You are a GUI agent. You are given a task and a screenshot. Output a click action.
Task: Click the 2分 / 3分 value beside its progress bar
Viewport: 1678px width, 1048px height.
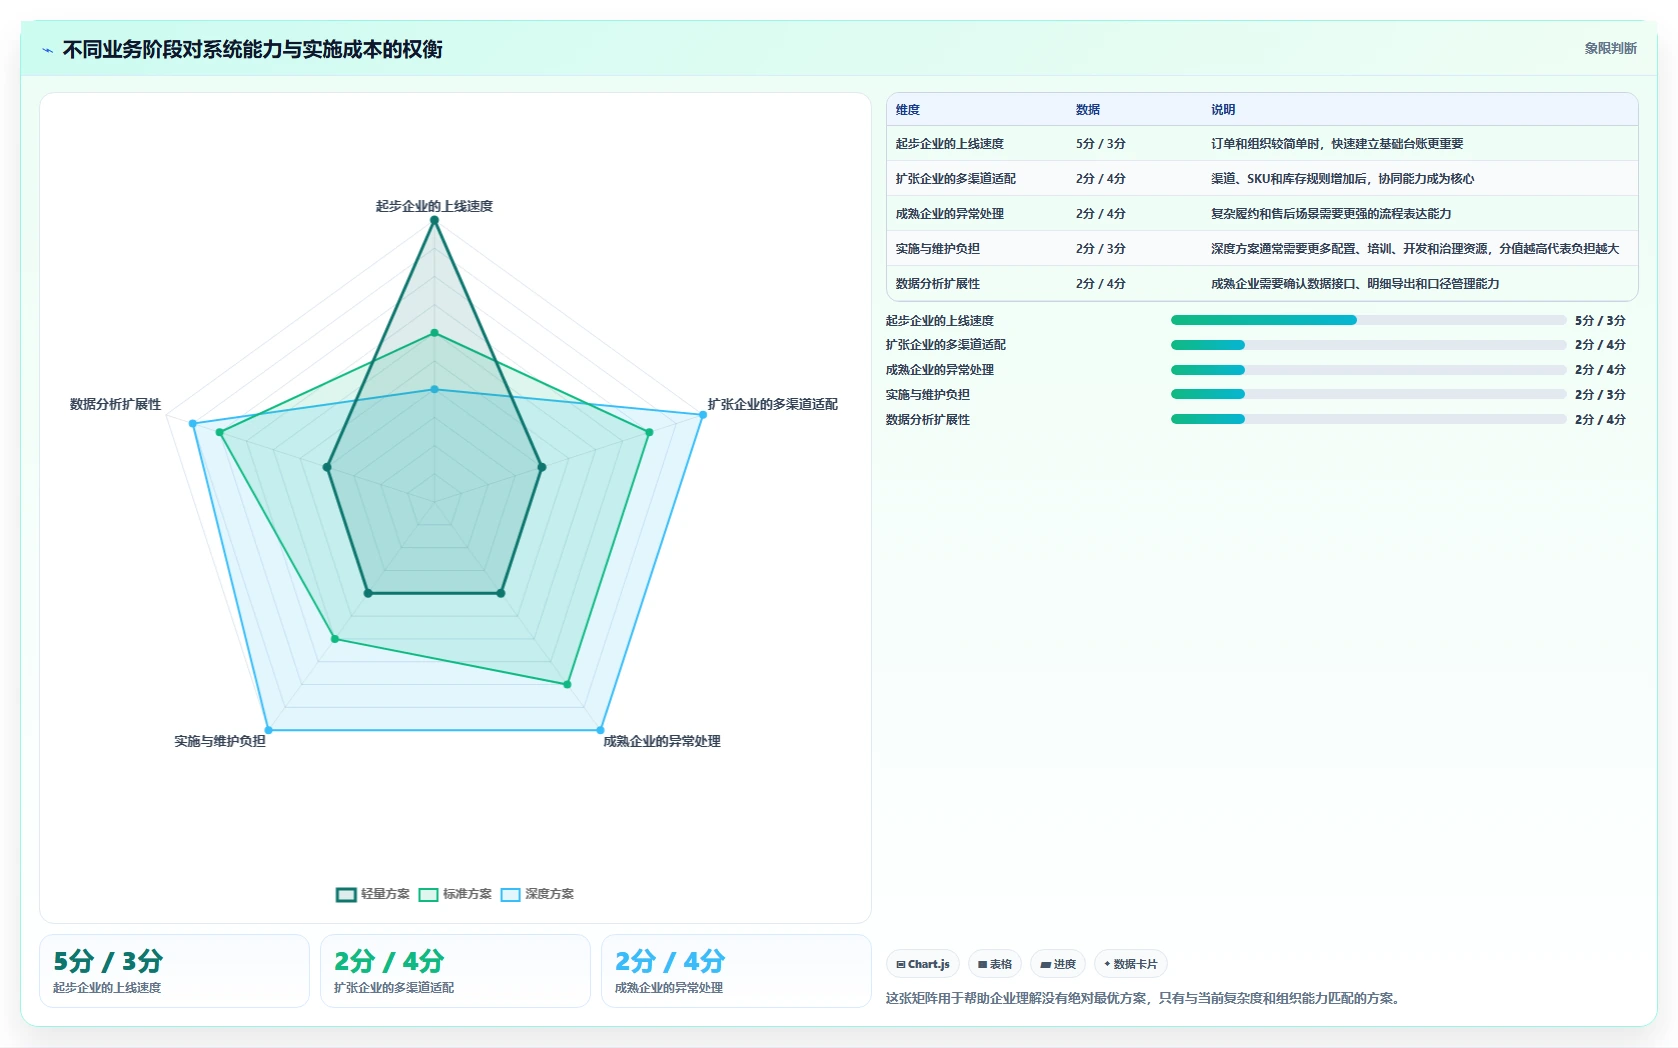[x=1600, y=395]
